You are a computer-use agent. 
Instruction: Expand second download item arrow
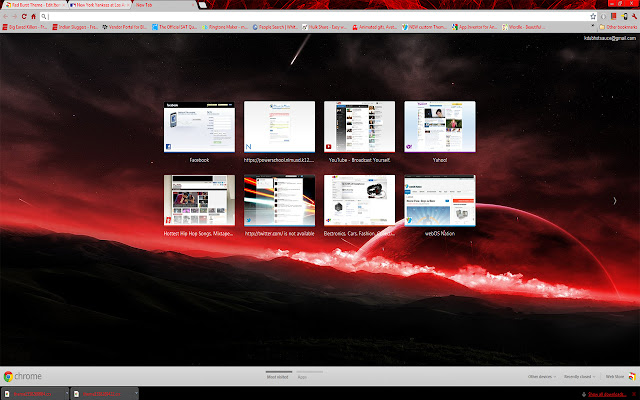click(x=136, y=393)
